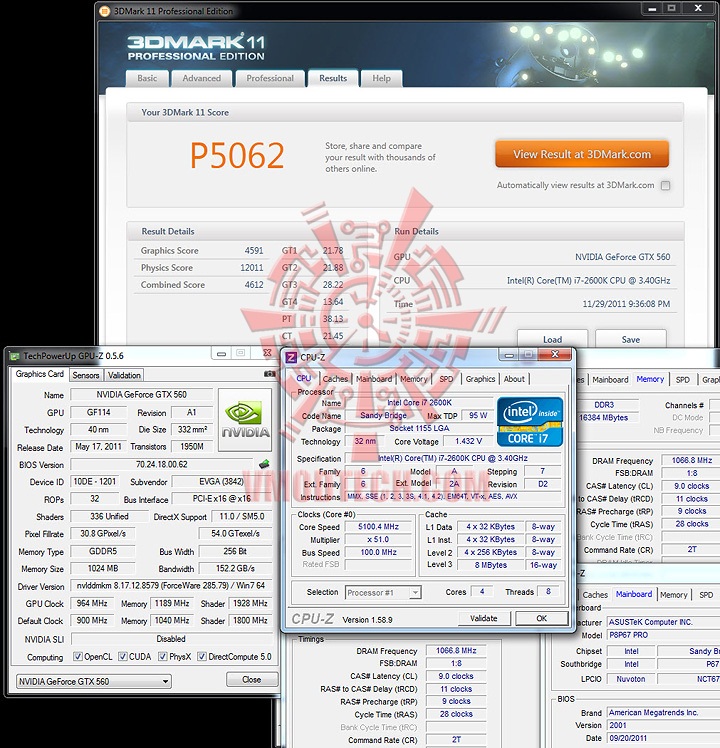Click the Graphics Score value 4591

tap(254, 250)
